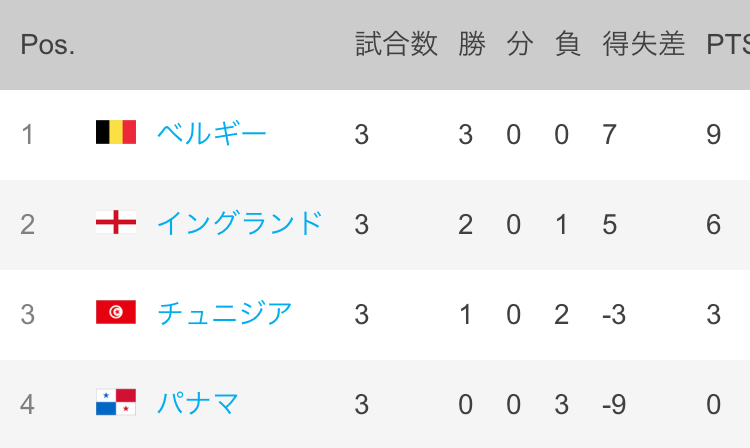
Task: Open the チュニジア team link
Action: (224, 313)
